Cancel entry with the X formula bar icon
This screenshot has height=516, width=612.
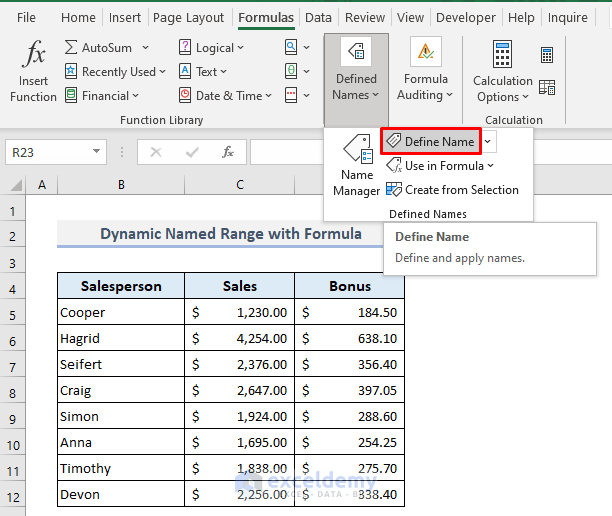[156, 152]
